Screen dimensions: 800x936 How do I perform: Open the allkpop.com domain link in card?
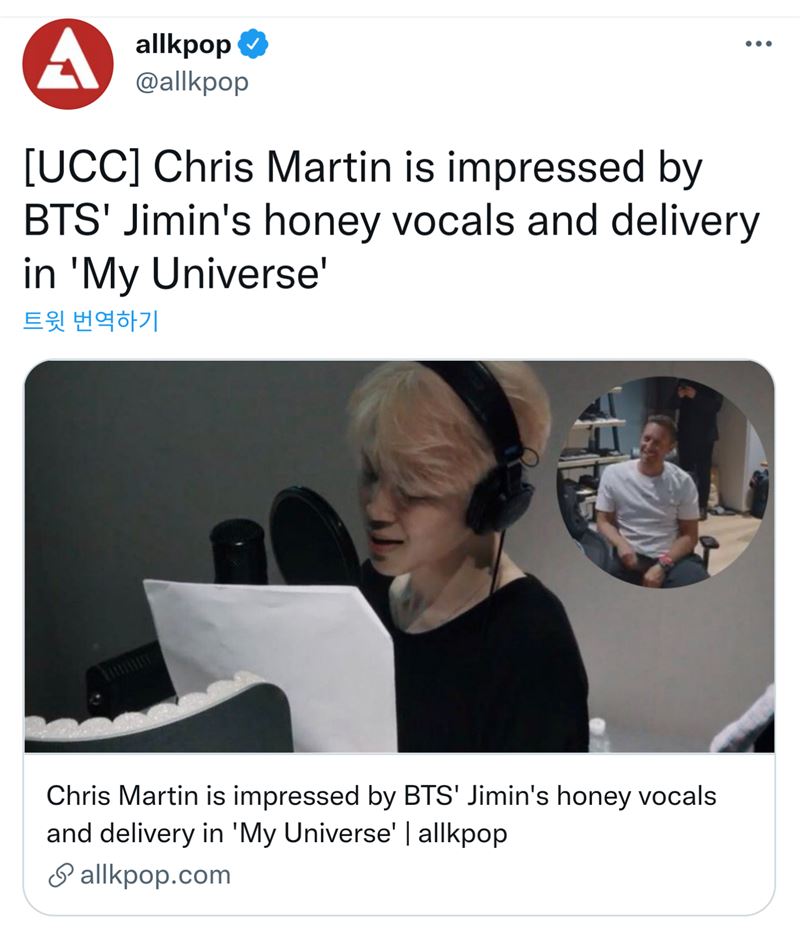tap(155, 875)
